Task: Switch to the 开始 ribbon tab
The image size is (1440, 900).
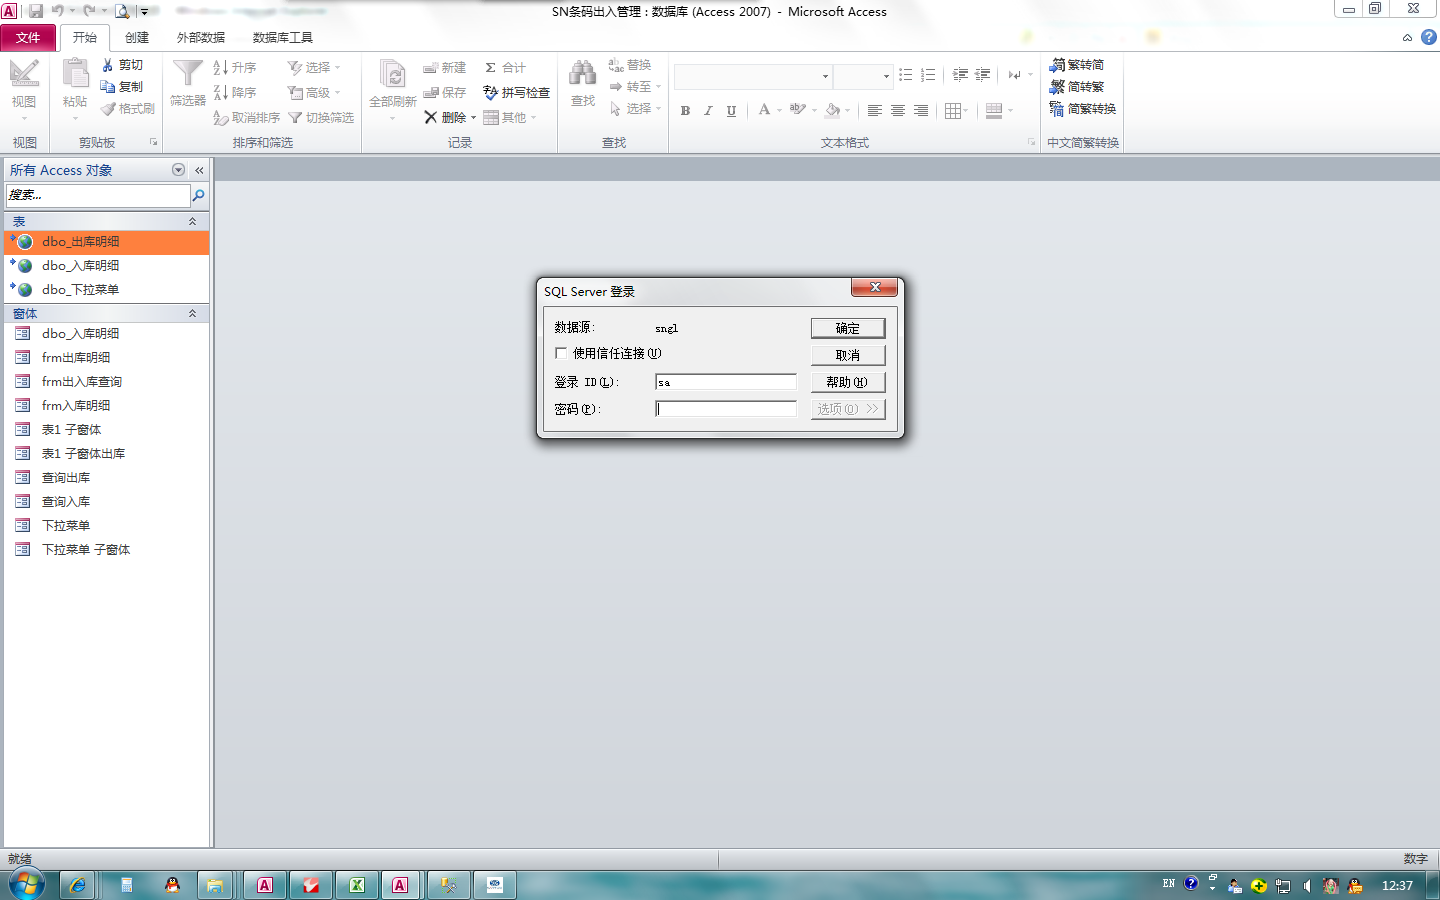Action: (x=85, y=37)
